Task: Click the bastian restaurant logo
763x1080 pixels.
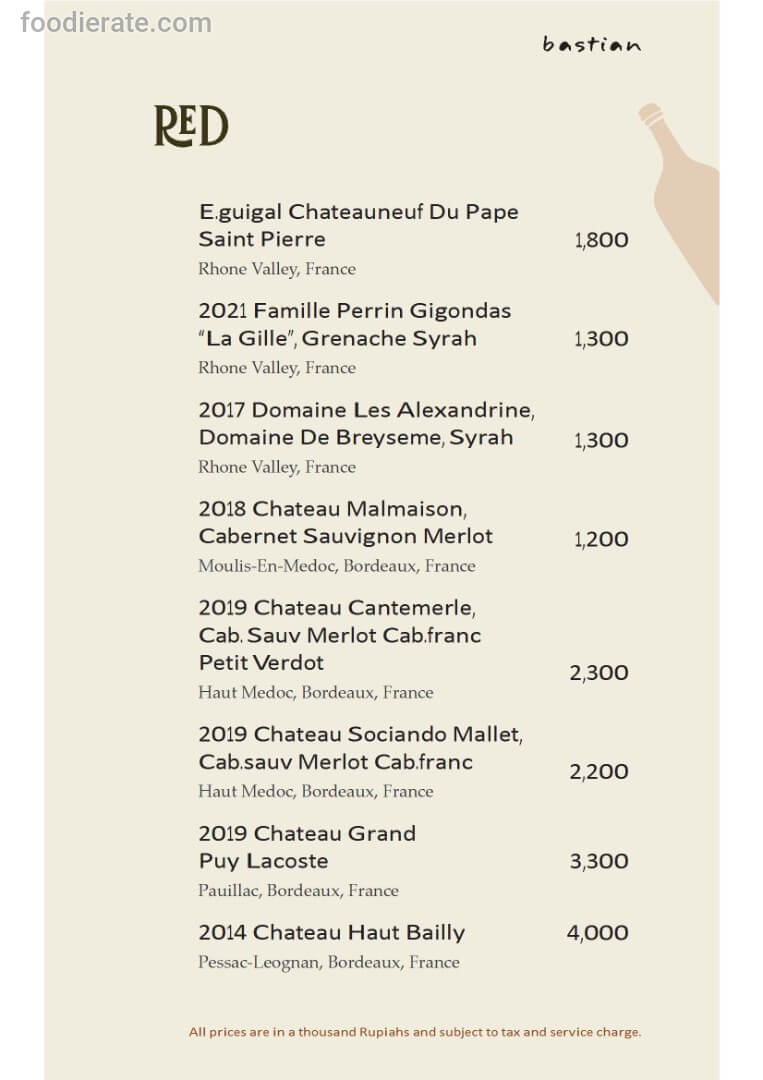Action: (592, 44)
